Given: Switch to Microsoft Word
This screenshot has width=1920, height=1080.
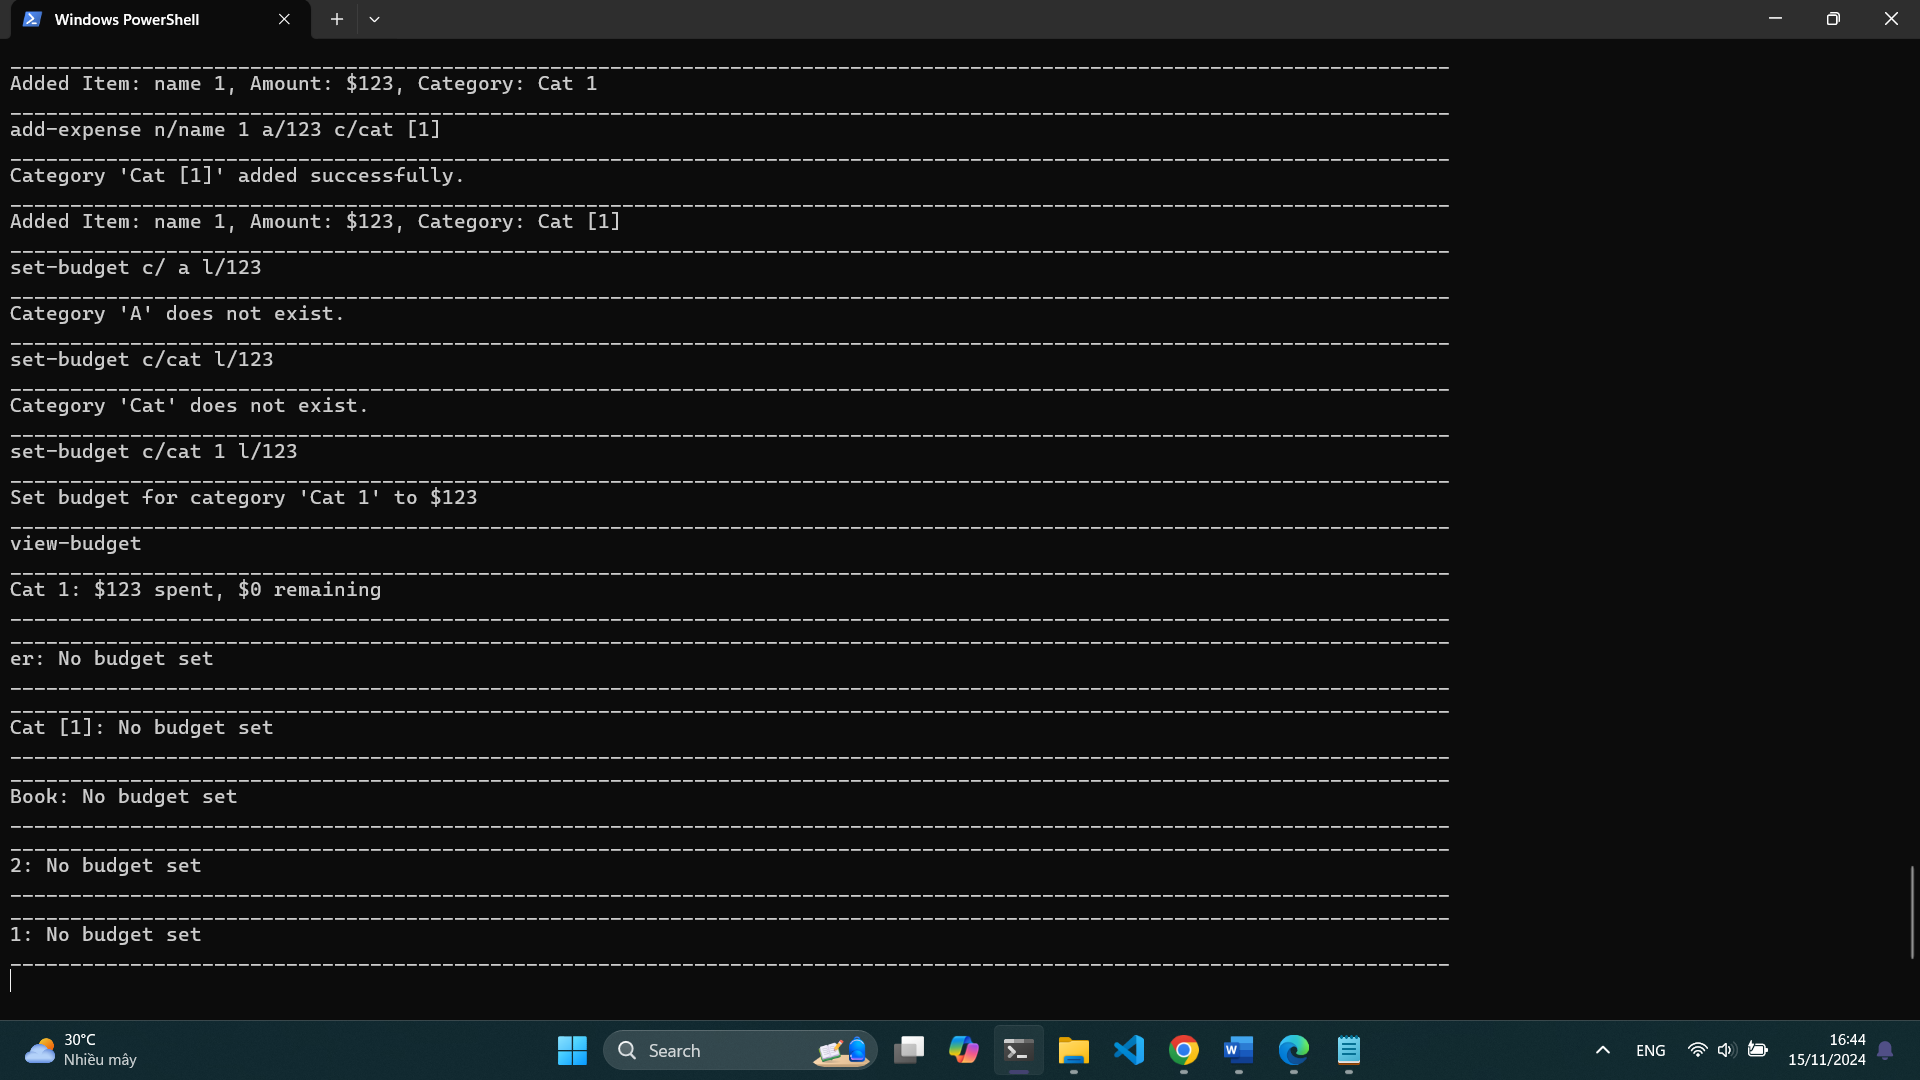Looking at the screenshot, I should (1238, 1050).
